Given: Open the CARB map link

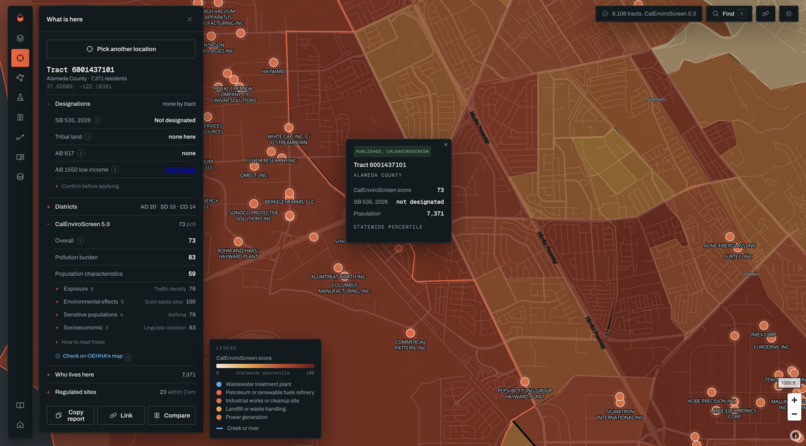Looking at the screenshot, I should (x=180, y=170).
